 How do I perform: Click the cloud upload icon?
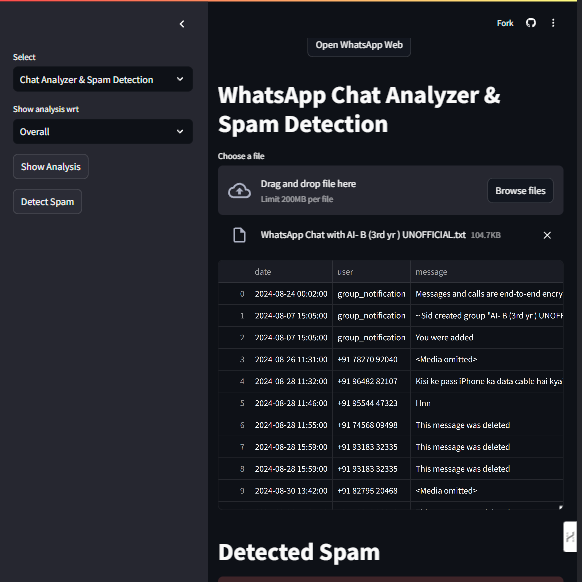[239, 190]
